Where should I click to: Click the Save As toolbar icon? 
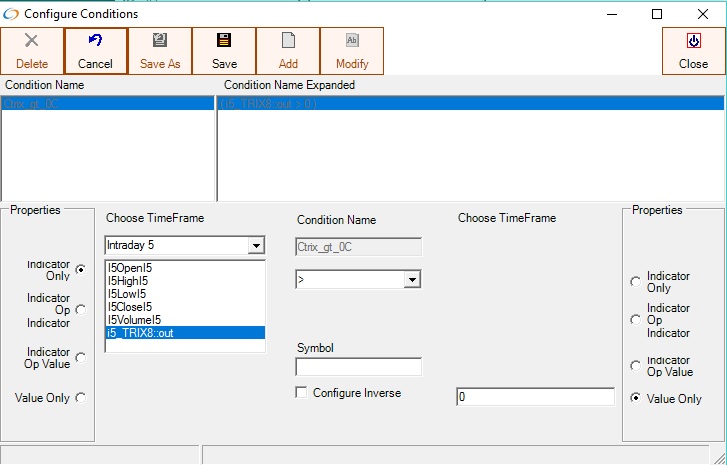160,50
